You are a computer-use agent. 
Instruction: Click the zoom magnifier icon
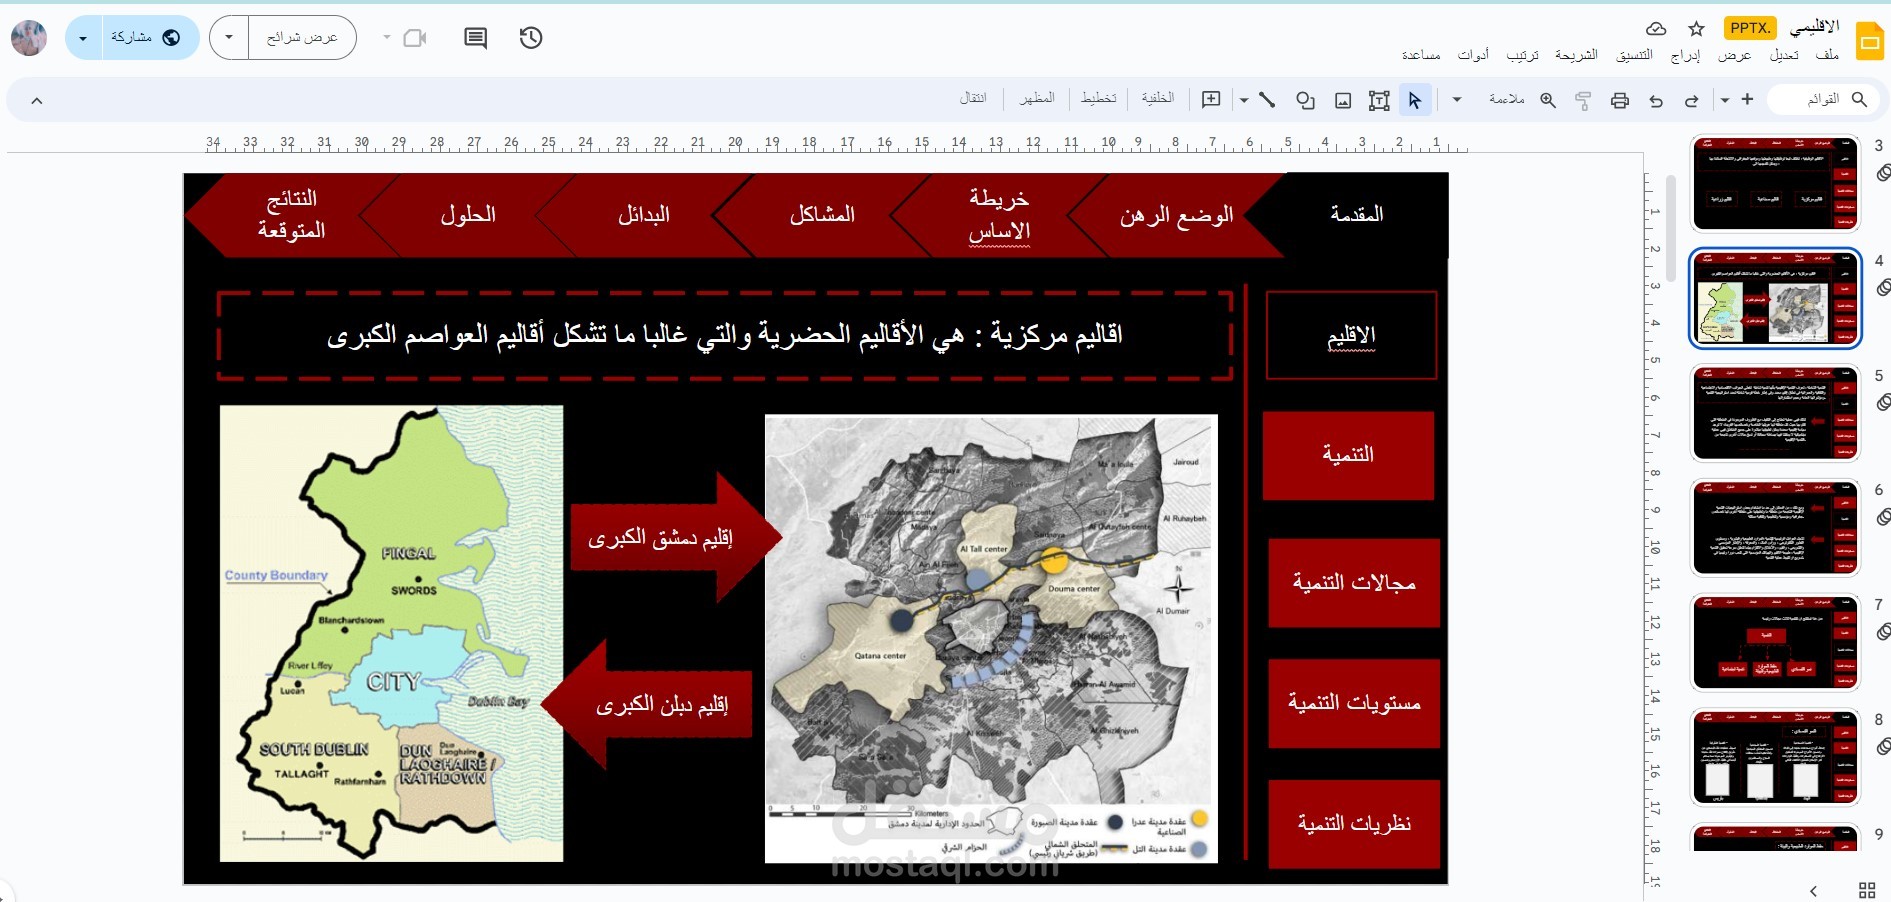pyautogui.click(x=1548, y=100)
